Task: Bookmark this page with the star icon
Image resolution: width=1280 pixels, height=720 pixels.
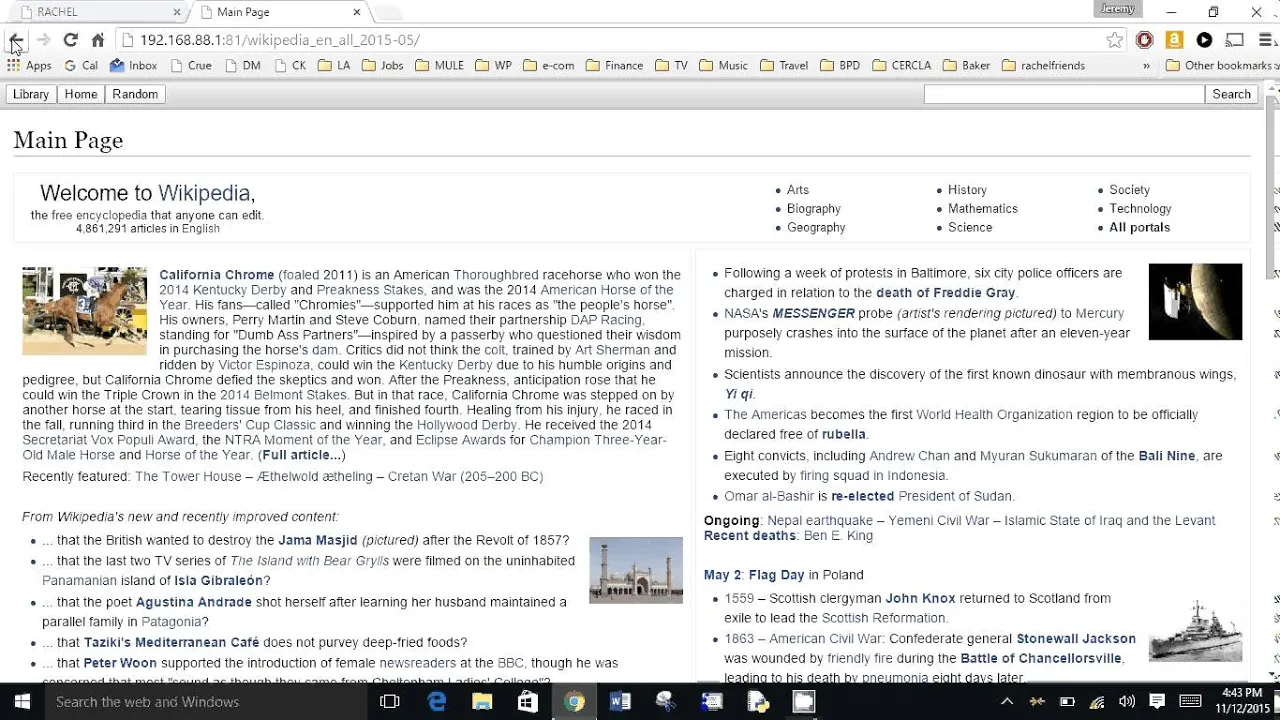Action: point(1114,40)
